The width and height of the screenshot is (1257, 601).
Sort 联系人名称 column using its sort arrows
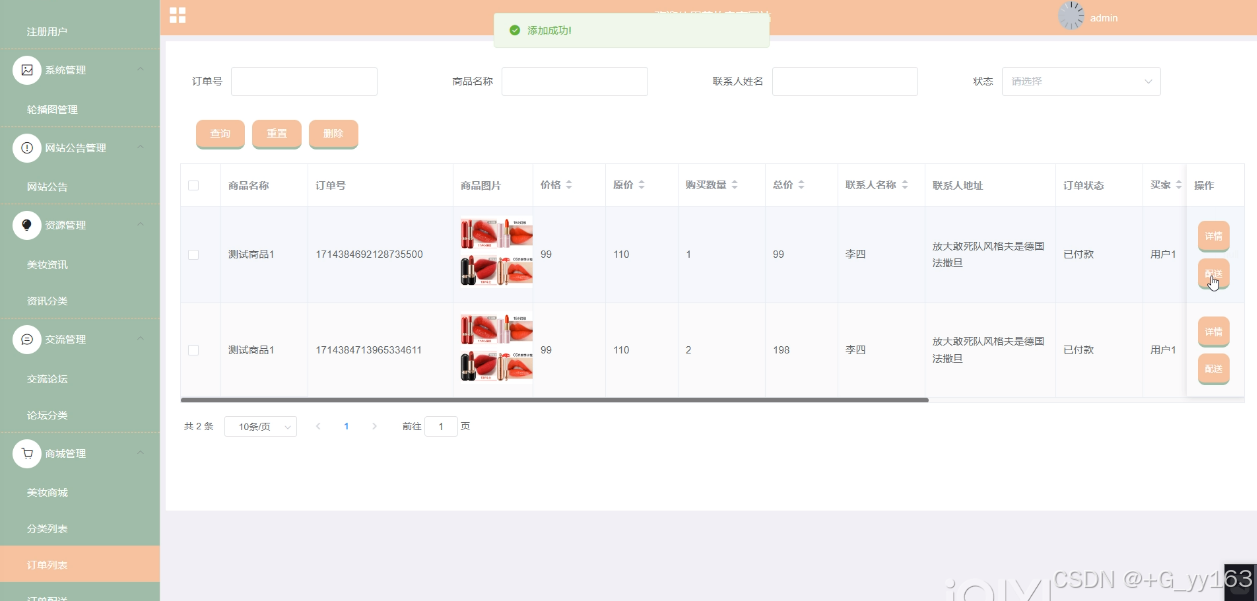[x=905, y=185]
